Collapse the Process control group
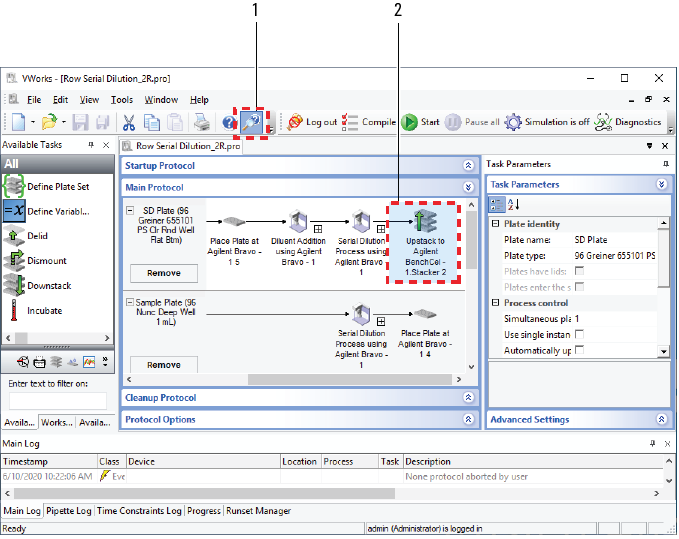The width and height of the screenshot is (679, 539). tap(495, 303)
